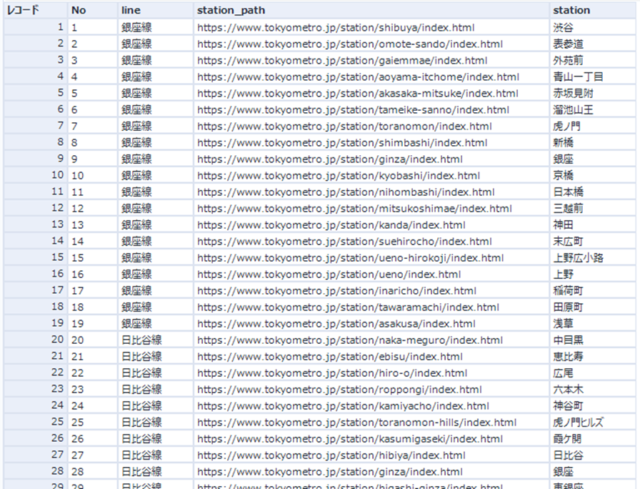Image resolution: width=640 pixels, height=489 pixels.
Task: Click the station cell '渋谷'
Action: (x=593, y=27)
